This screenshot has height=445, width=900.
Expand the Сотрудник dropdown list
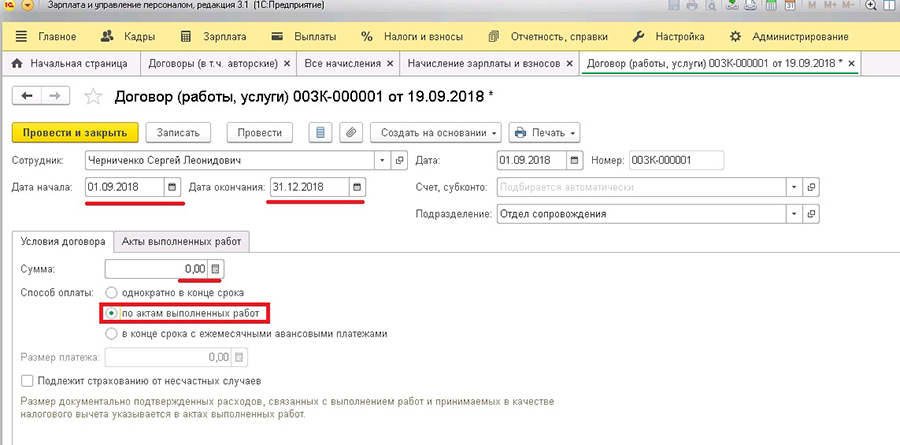[383, 161]
